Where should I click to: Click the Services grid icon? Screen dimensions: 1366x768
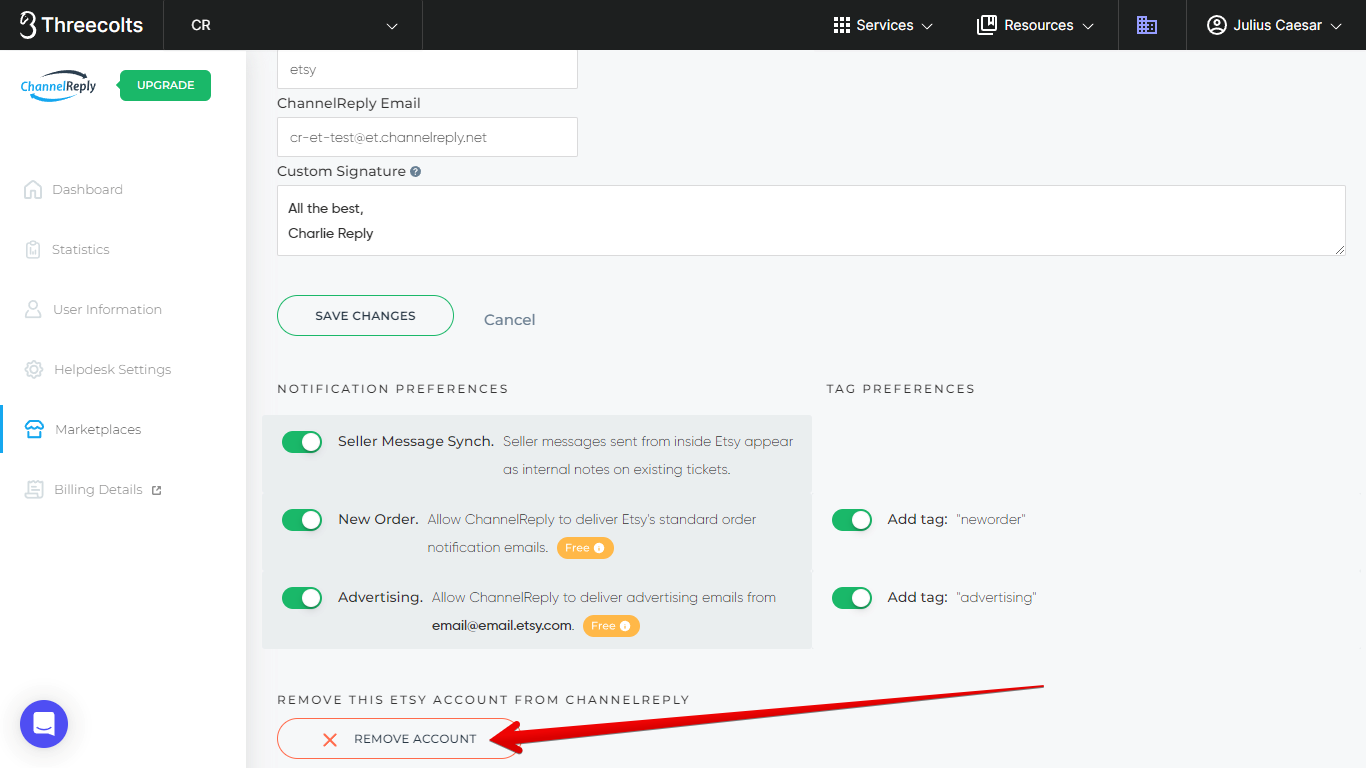(842, 25)
